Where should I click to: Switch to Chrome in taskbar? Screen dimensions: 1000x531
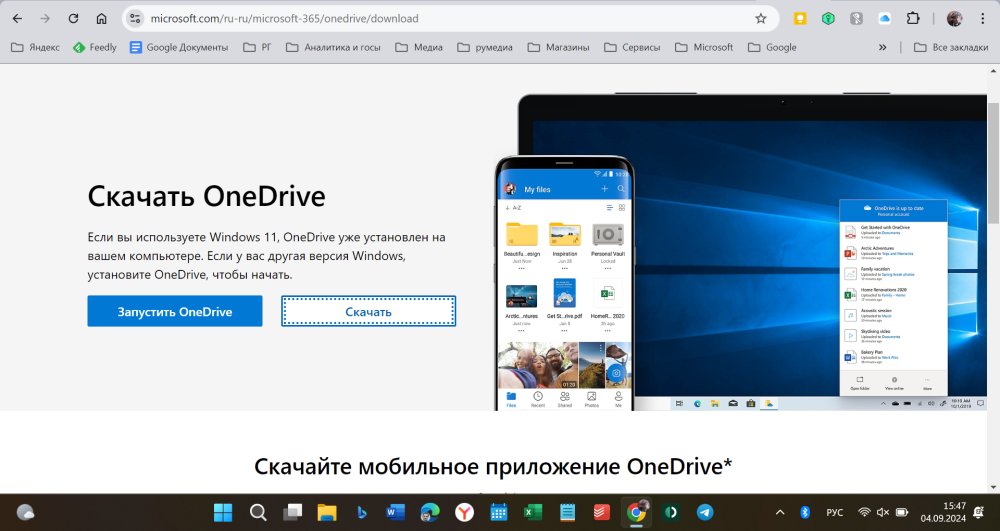[636, 512]
